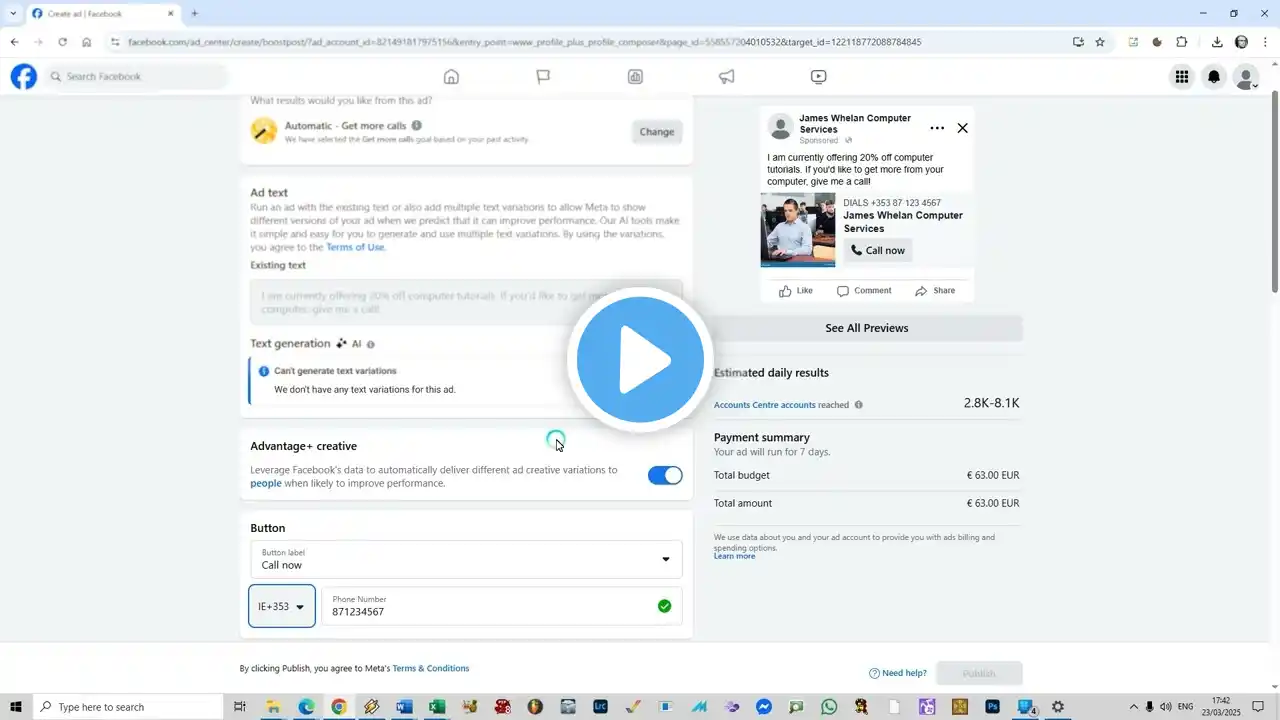The image size is (1280, 720).
Task: Click the Total budget € 63.00 EUR value
Action: pos(993,476)
